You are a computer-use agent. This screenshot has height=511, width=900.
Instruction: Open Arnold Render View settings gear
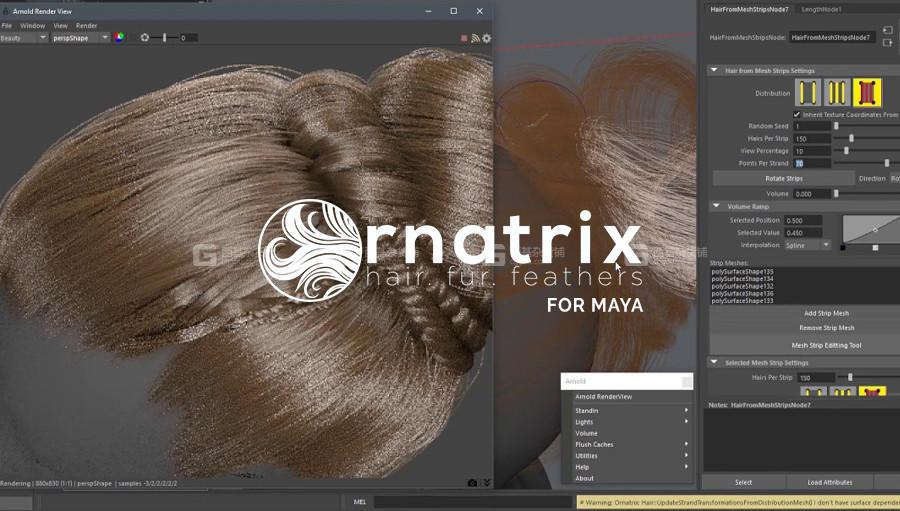(x=487, y=38)
